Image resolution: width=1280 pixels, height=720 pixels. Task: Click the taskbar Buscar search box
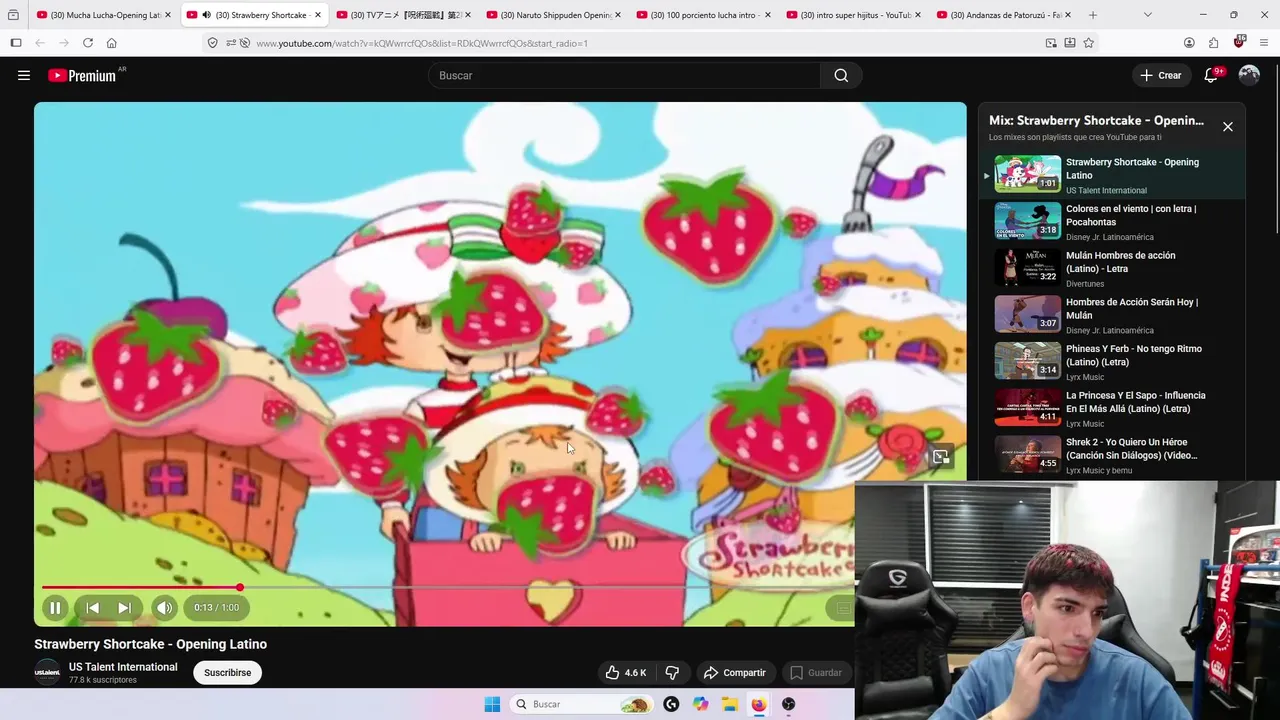(x=582, y=704)
